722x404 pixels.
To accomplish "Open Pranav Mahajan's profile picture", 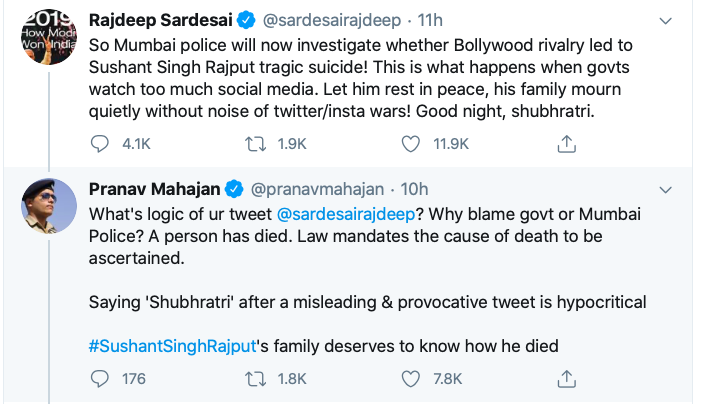I will [45, 208].
